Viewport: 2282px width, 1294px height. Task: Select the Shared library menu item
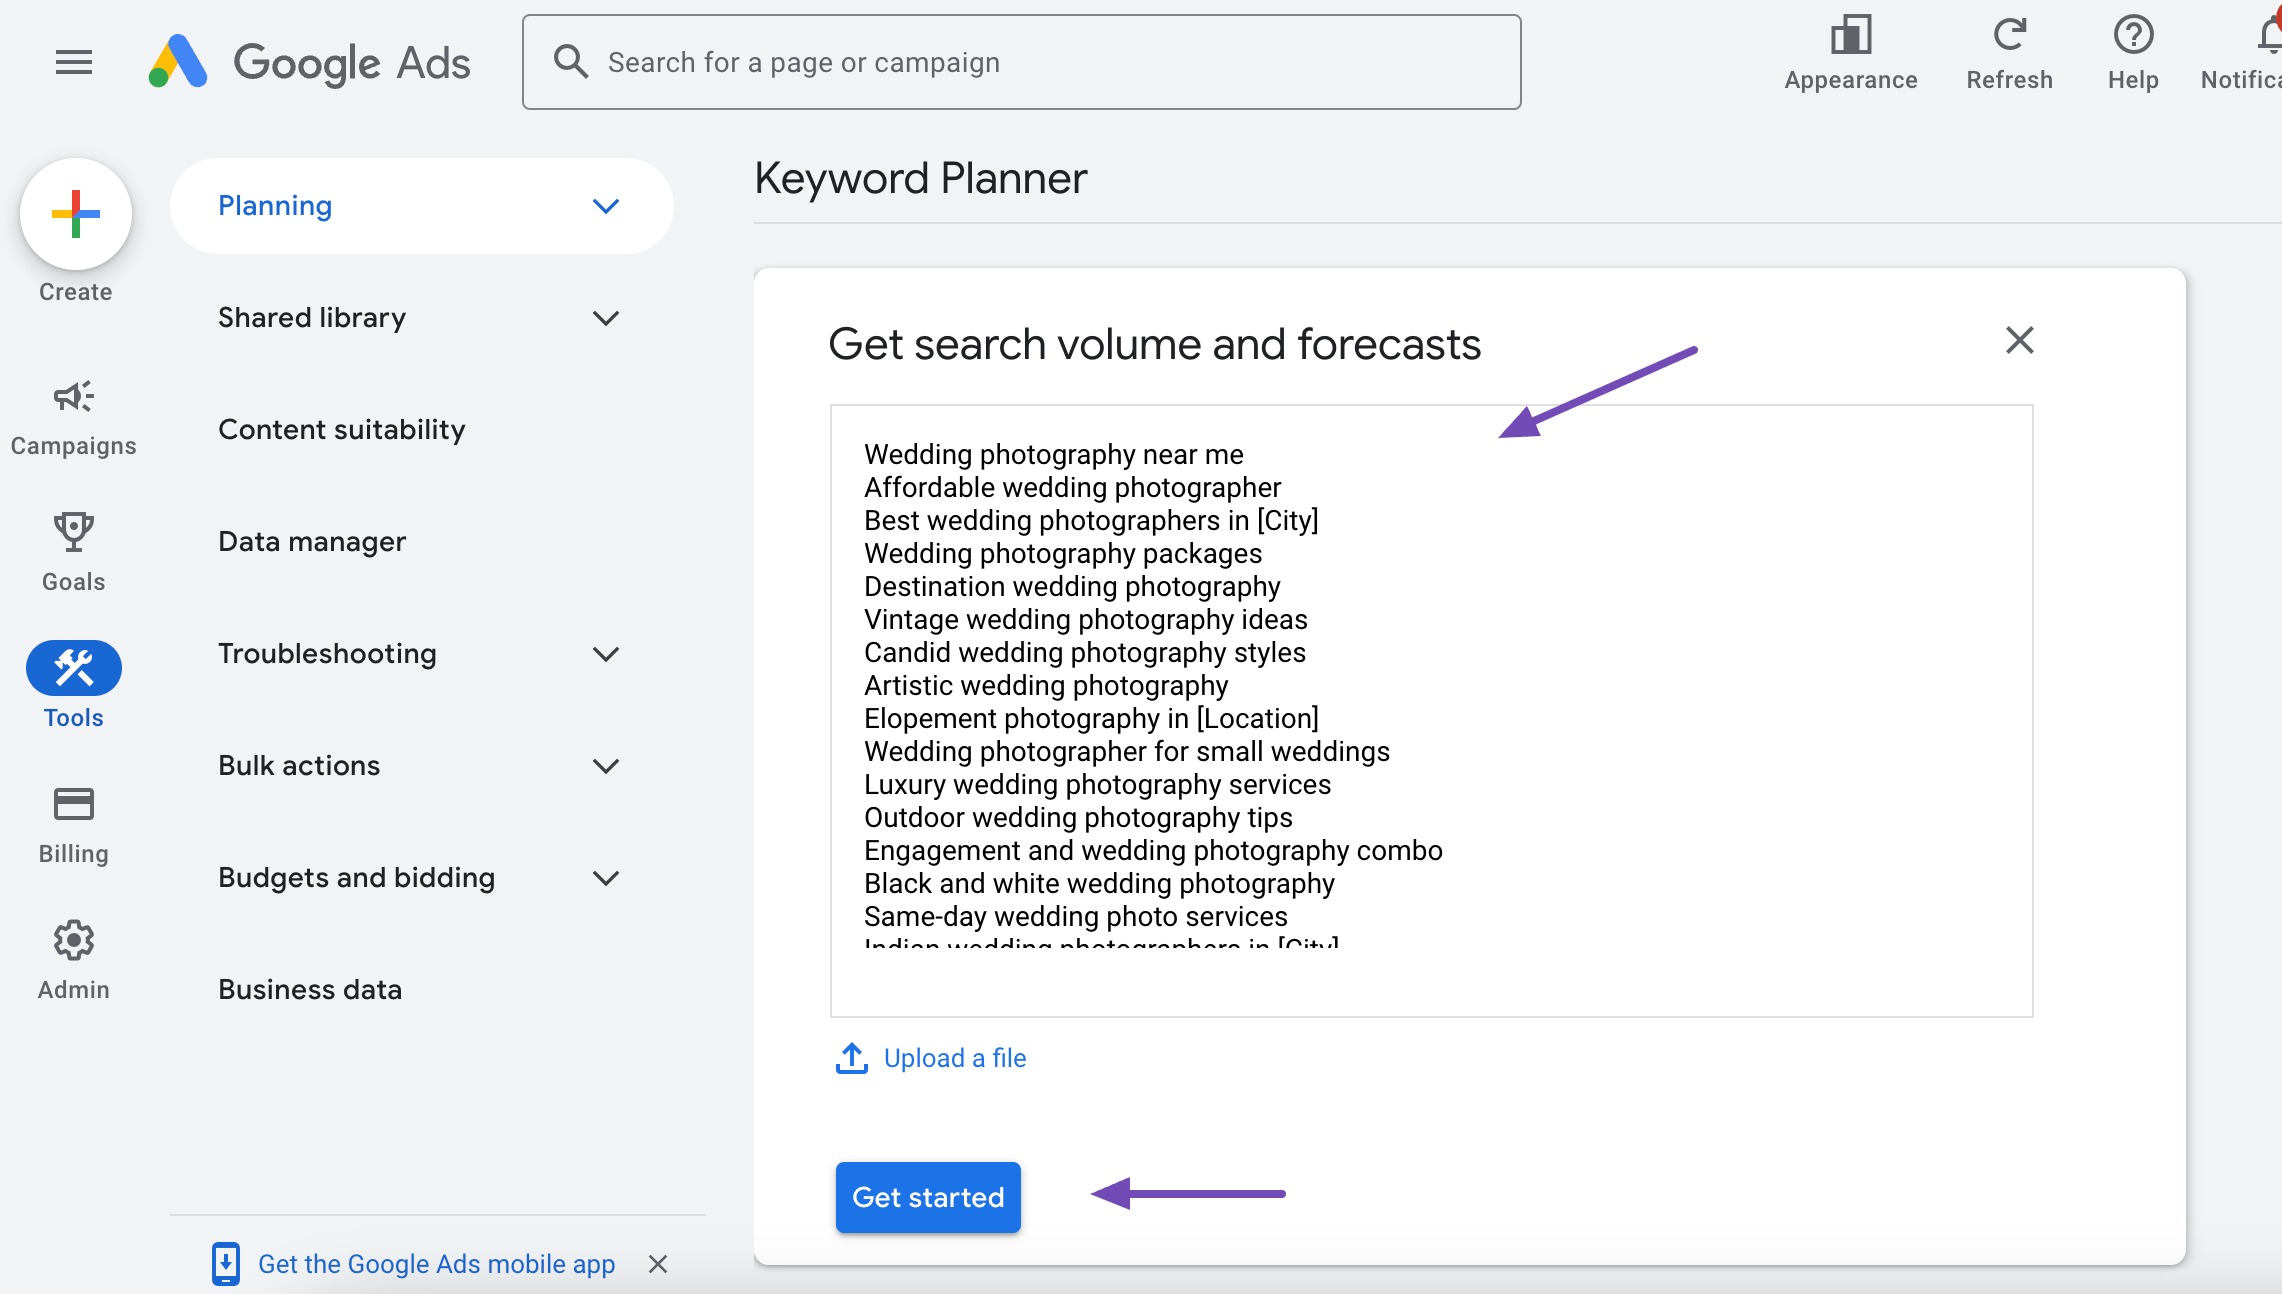pyautogui.click(x=312, y=318)
